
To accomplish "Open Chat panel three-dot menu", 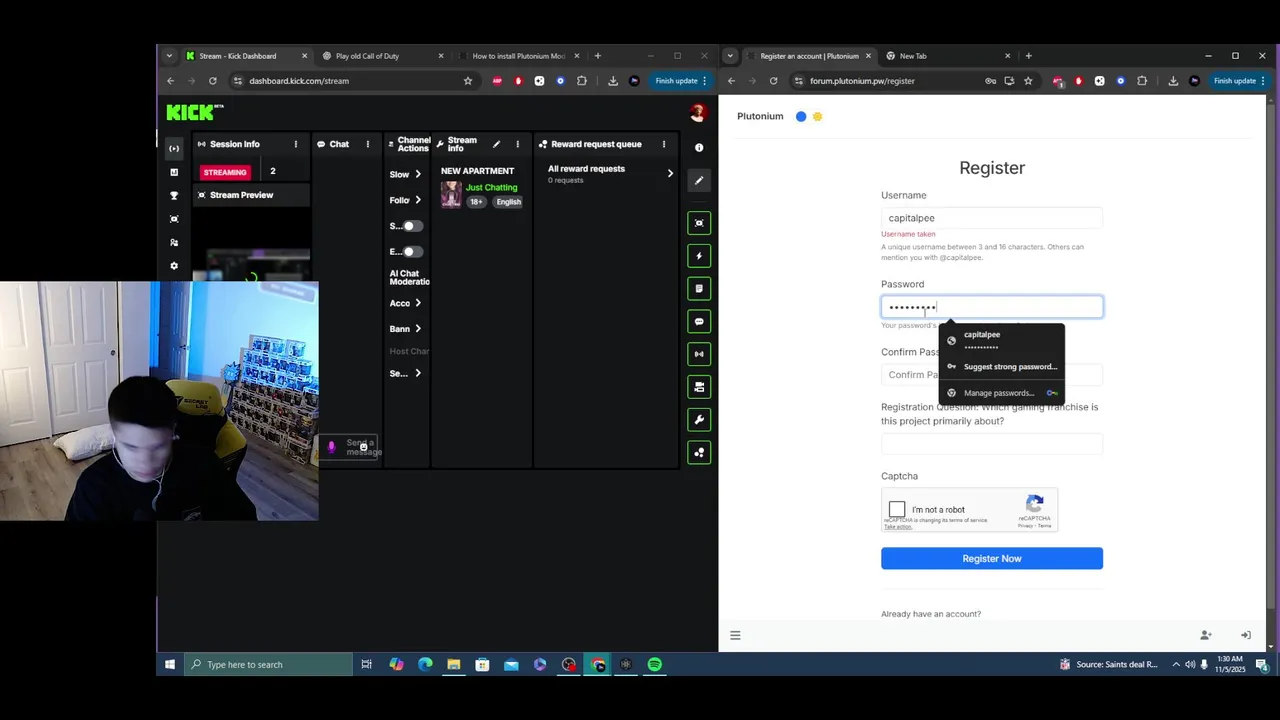I will pyautogui.click(x=367, y=144).
